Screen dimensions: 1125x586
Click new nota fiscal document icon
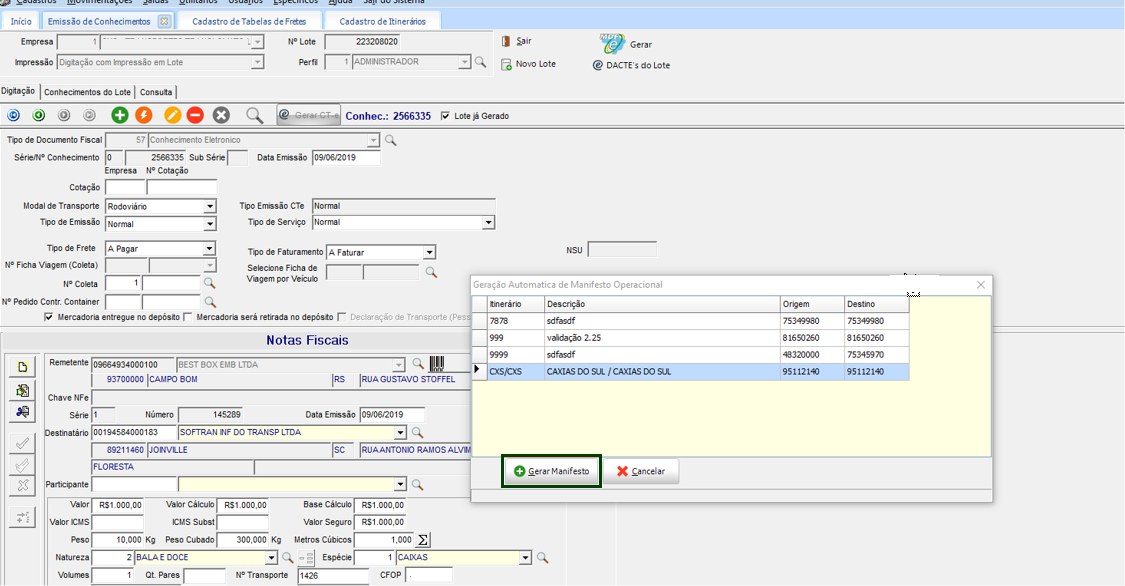(x=22, y=366)
